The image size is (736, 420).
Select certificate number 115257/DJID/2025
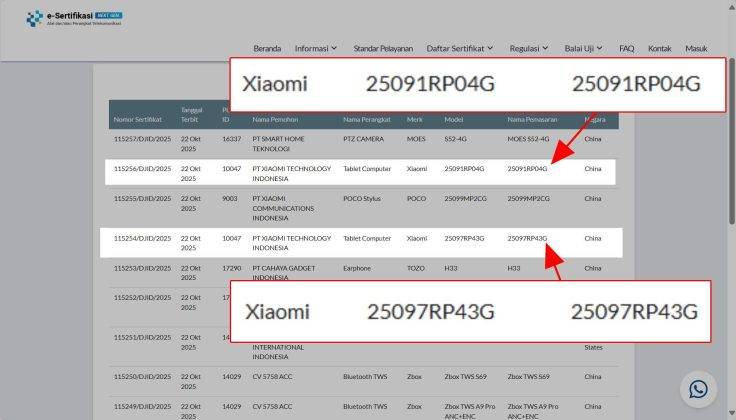click(x=142, y=139)
